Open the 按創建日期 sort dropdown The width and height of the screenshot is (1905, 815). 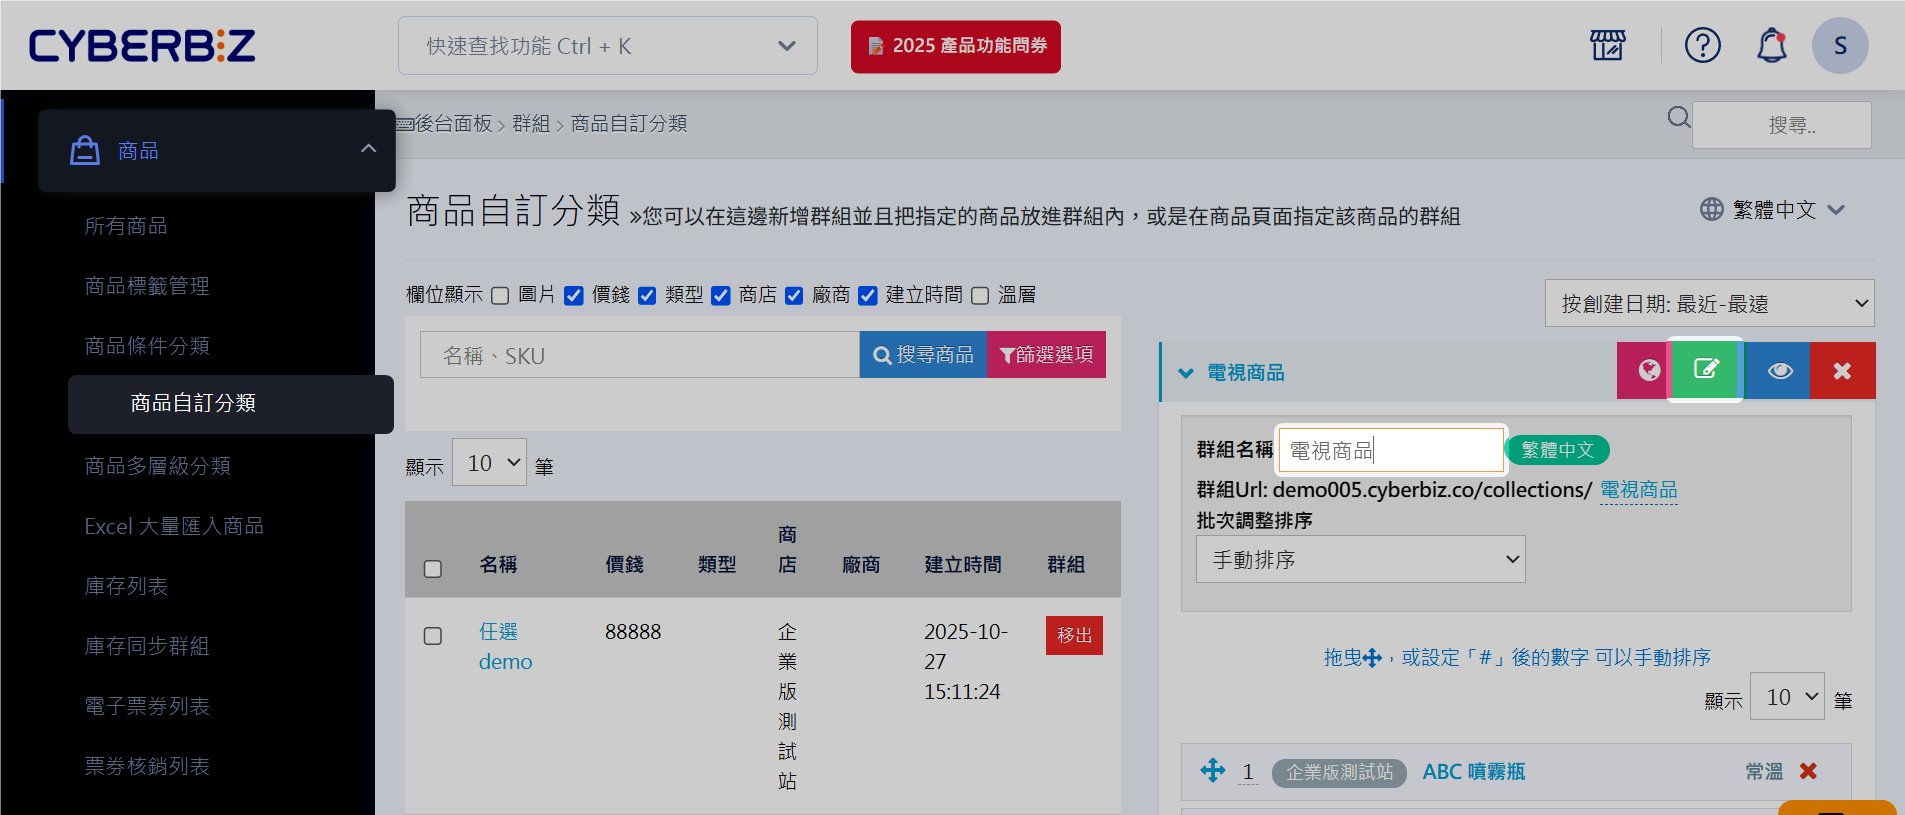pyautogui.click(x=1708, y=303)
